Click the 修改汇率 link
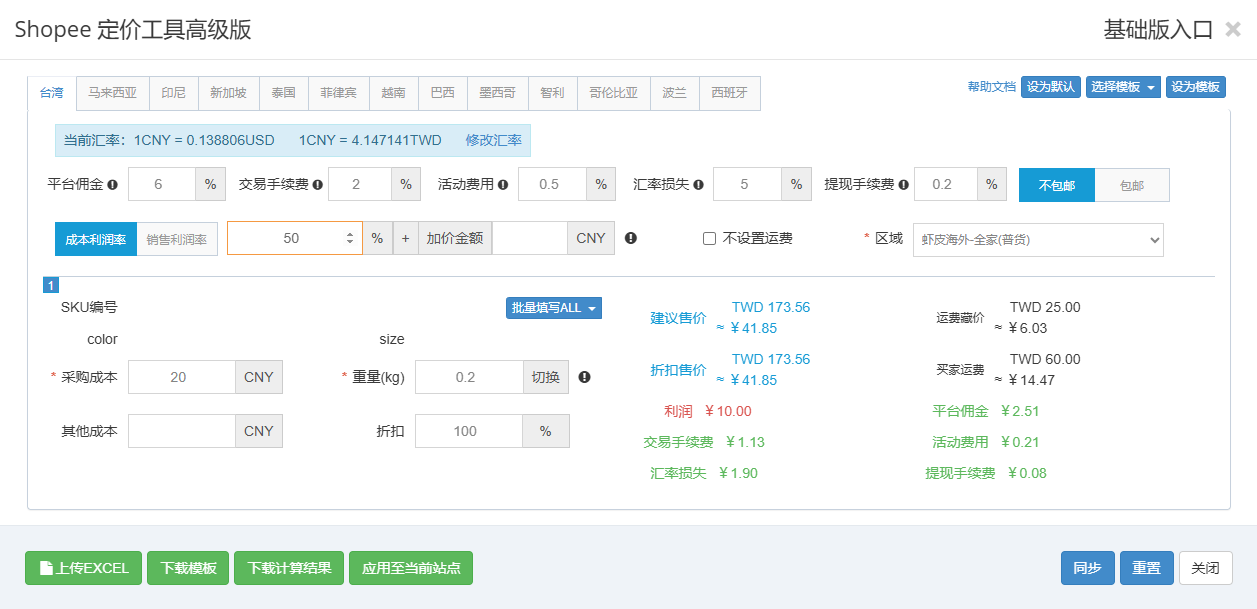This screenshot has width=1257, height=609. (x=494, y=140)
